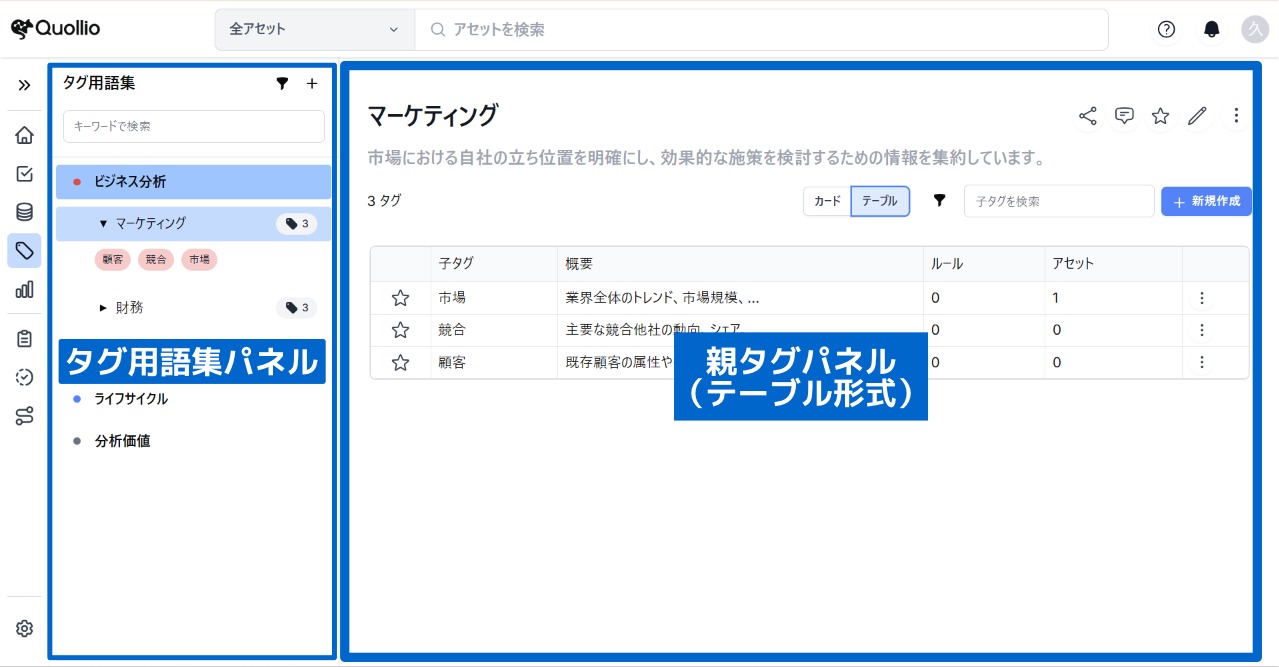
Task: Open settings gear in sidebar
Action: tap(24, 628)
